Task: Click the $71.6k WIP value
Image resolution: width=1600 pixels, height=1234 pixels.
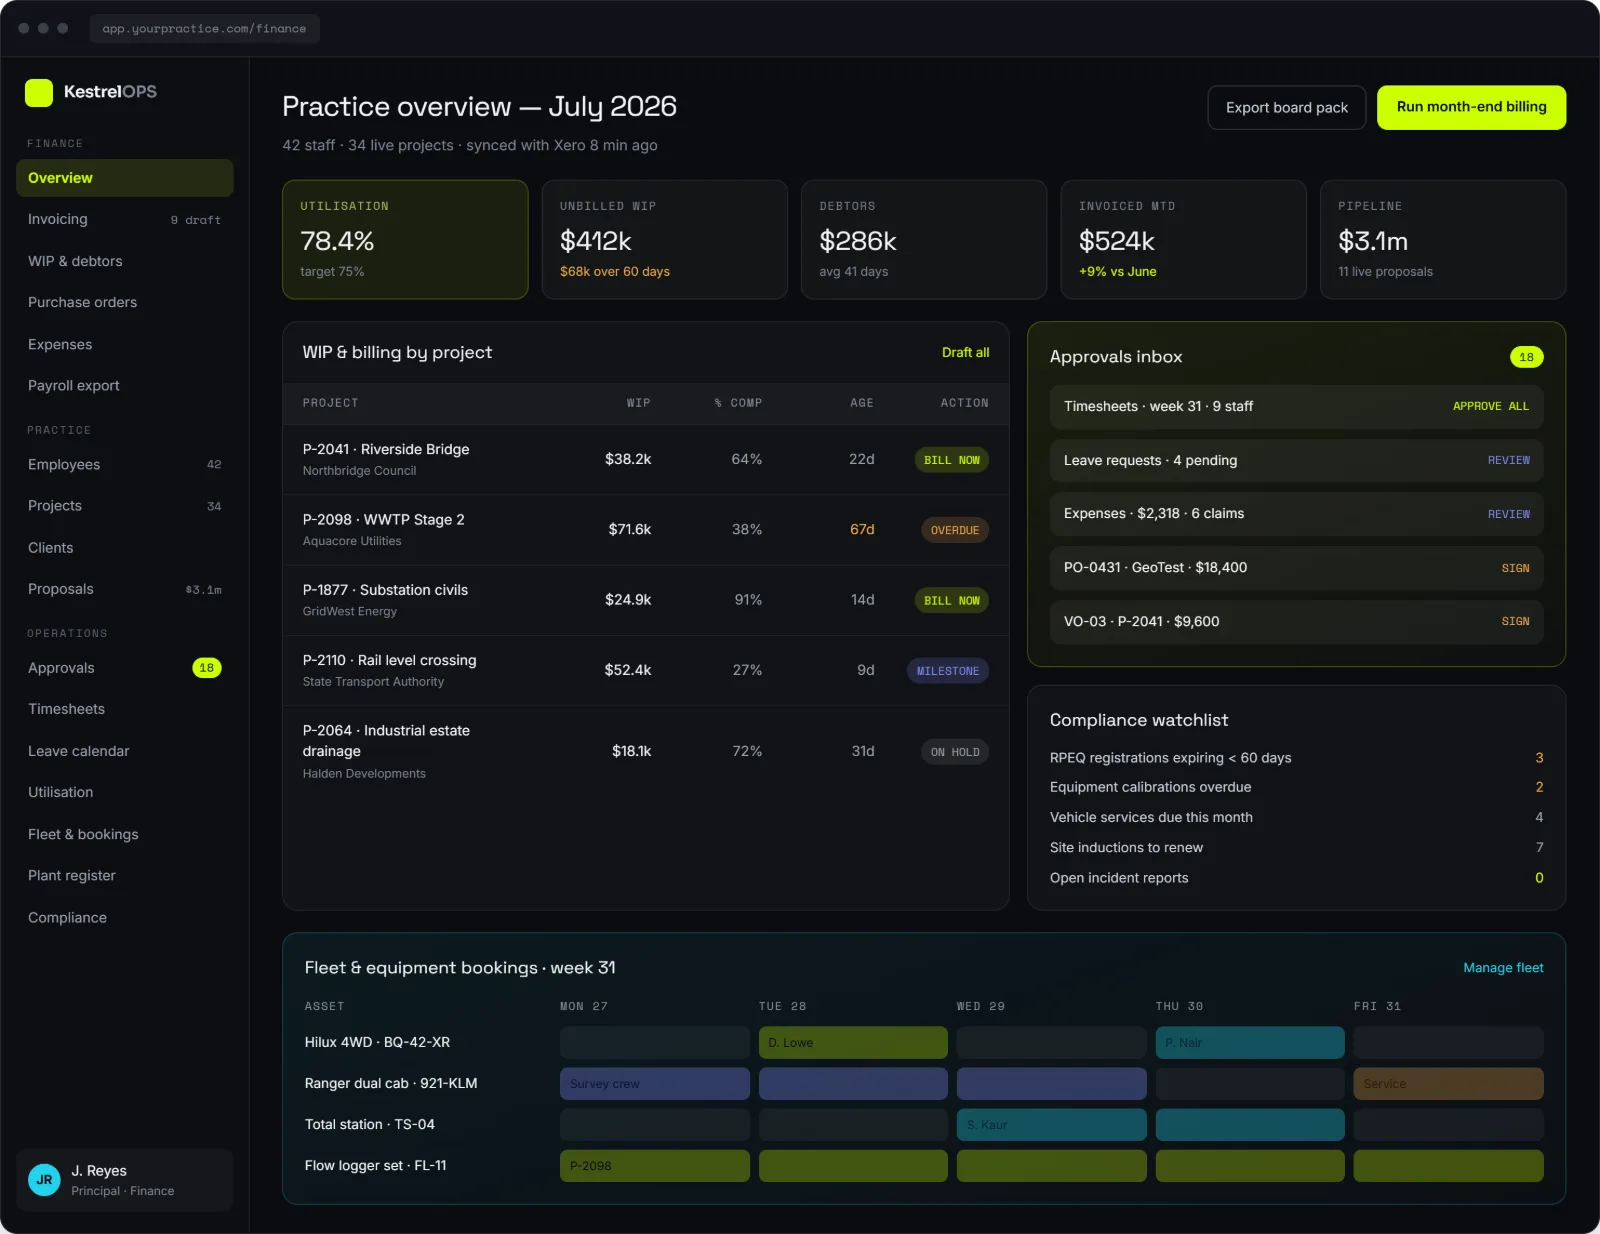Action: coord(629,529)
